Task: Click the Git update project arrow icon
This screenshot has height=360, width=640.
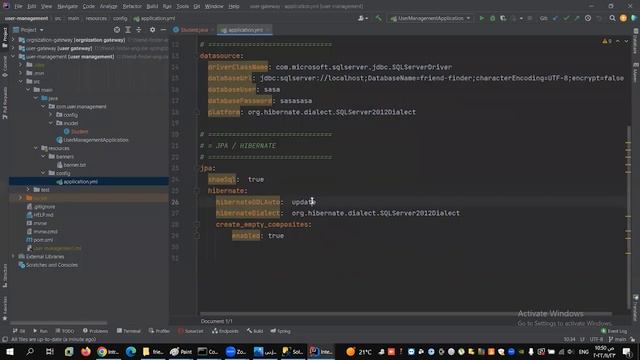Action: tap(556, 18)
